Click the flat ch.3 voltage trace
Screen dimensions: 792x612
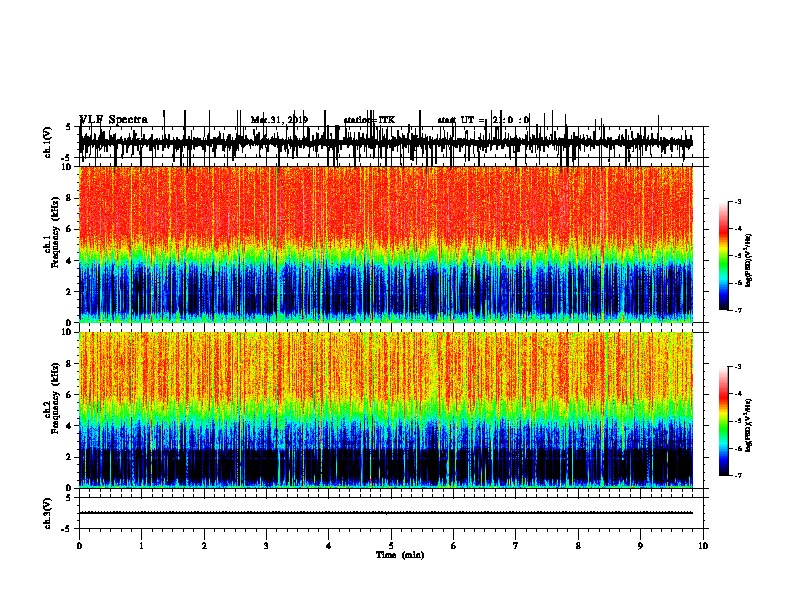tap(386, 513)
